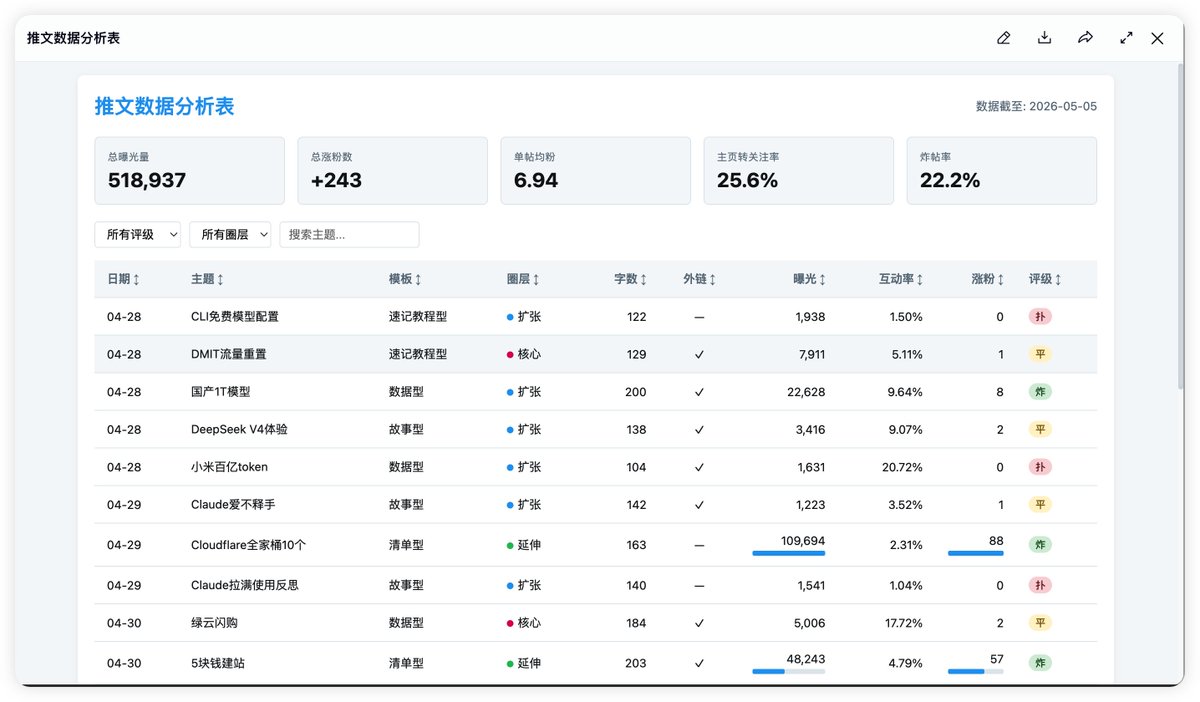Click 扑 rating badge in 小米百亿token row
This screenshot has height=702, width=1200.
pos(1040,467)
